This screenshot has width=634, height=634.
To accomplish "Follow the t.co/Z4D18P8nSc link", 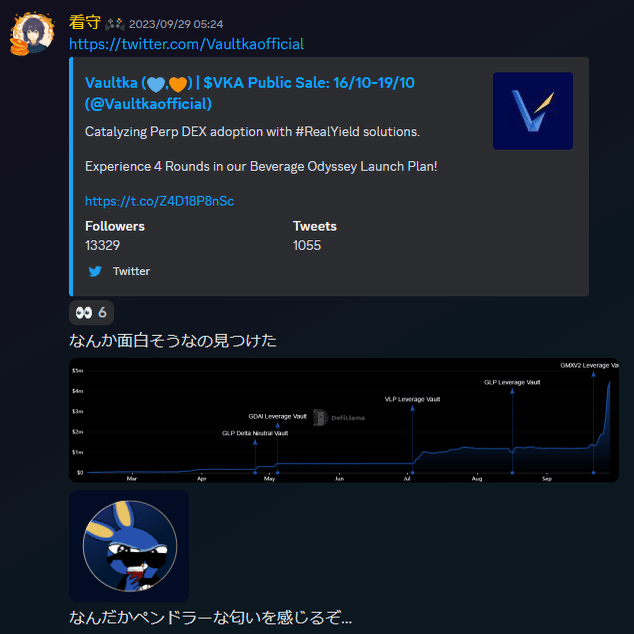I will coord(159,201).
